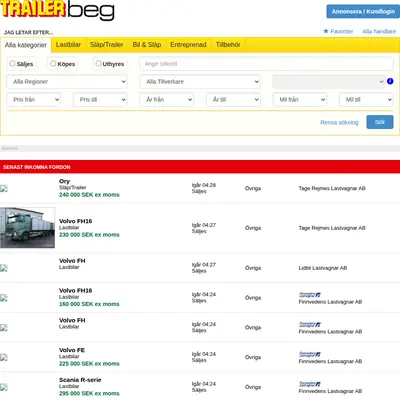Click the Ange sökord search field
400x400 pixels.
tap(266, 64)
